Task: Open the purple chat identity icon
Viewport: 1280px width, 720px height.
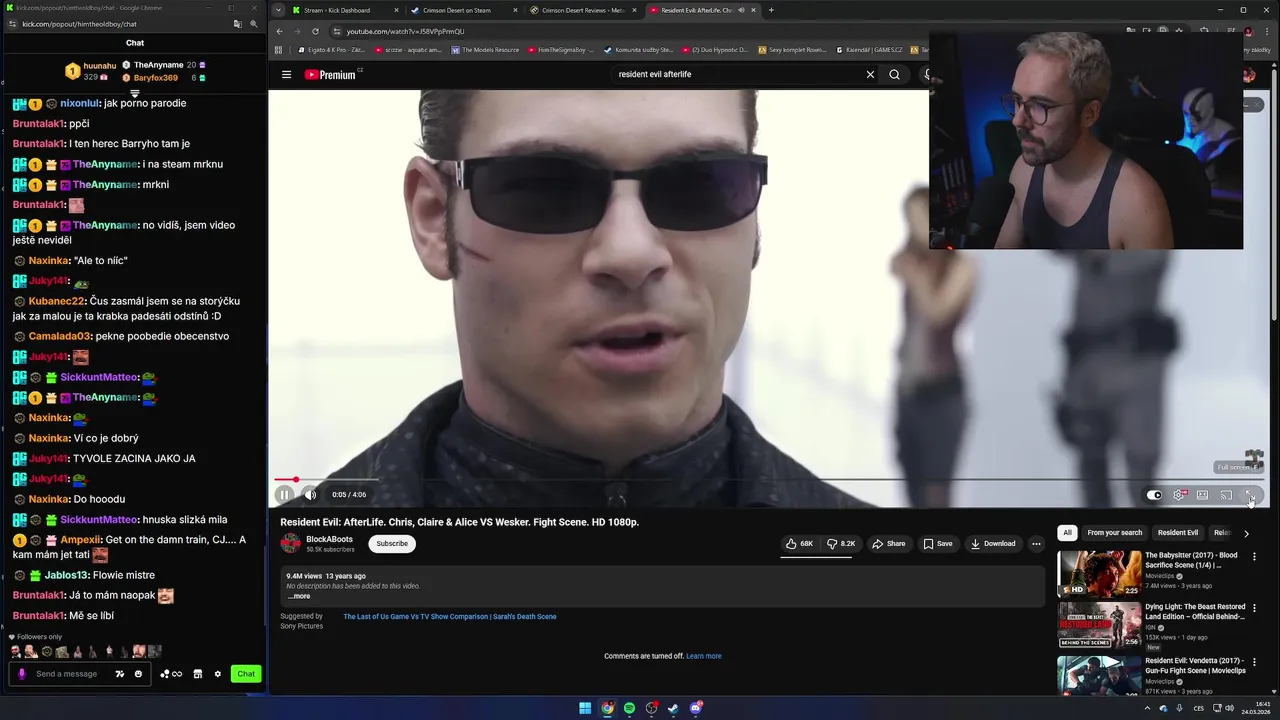Action: click(x=21, y=674)
